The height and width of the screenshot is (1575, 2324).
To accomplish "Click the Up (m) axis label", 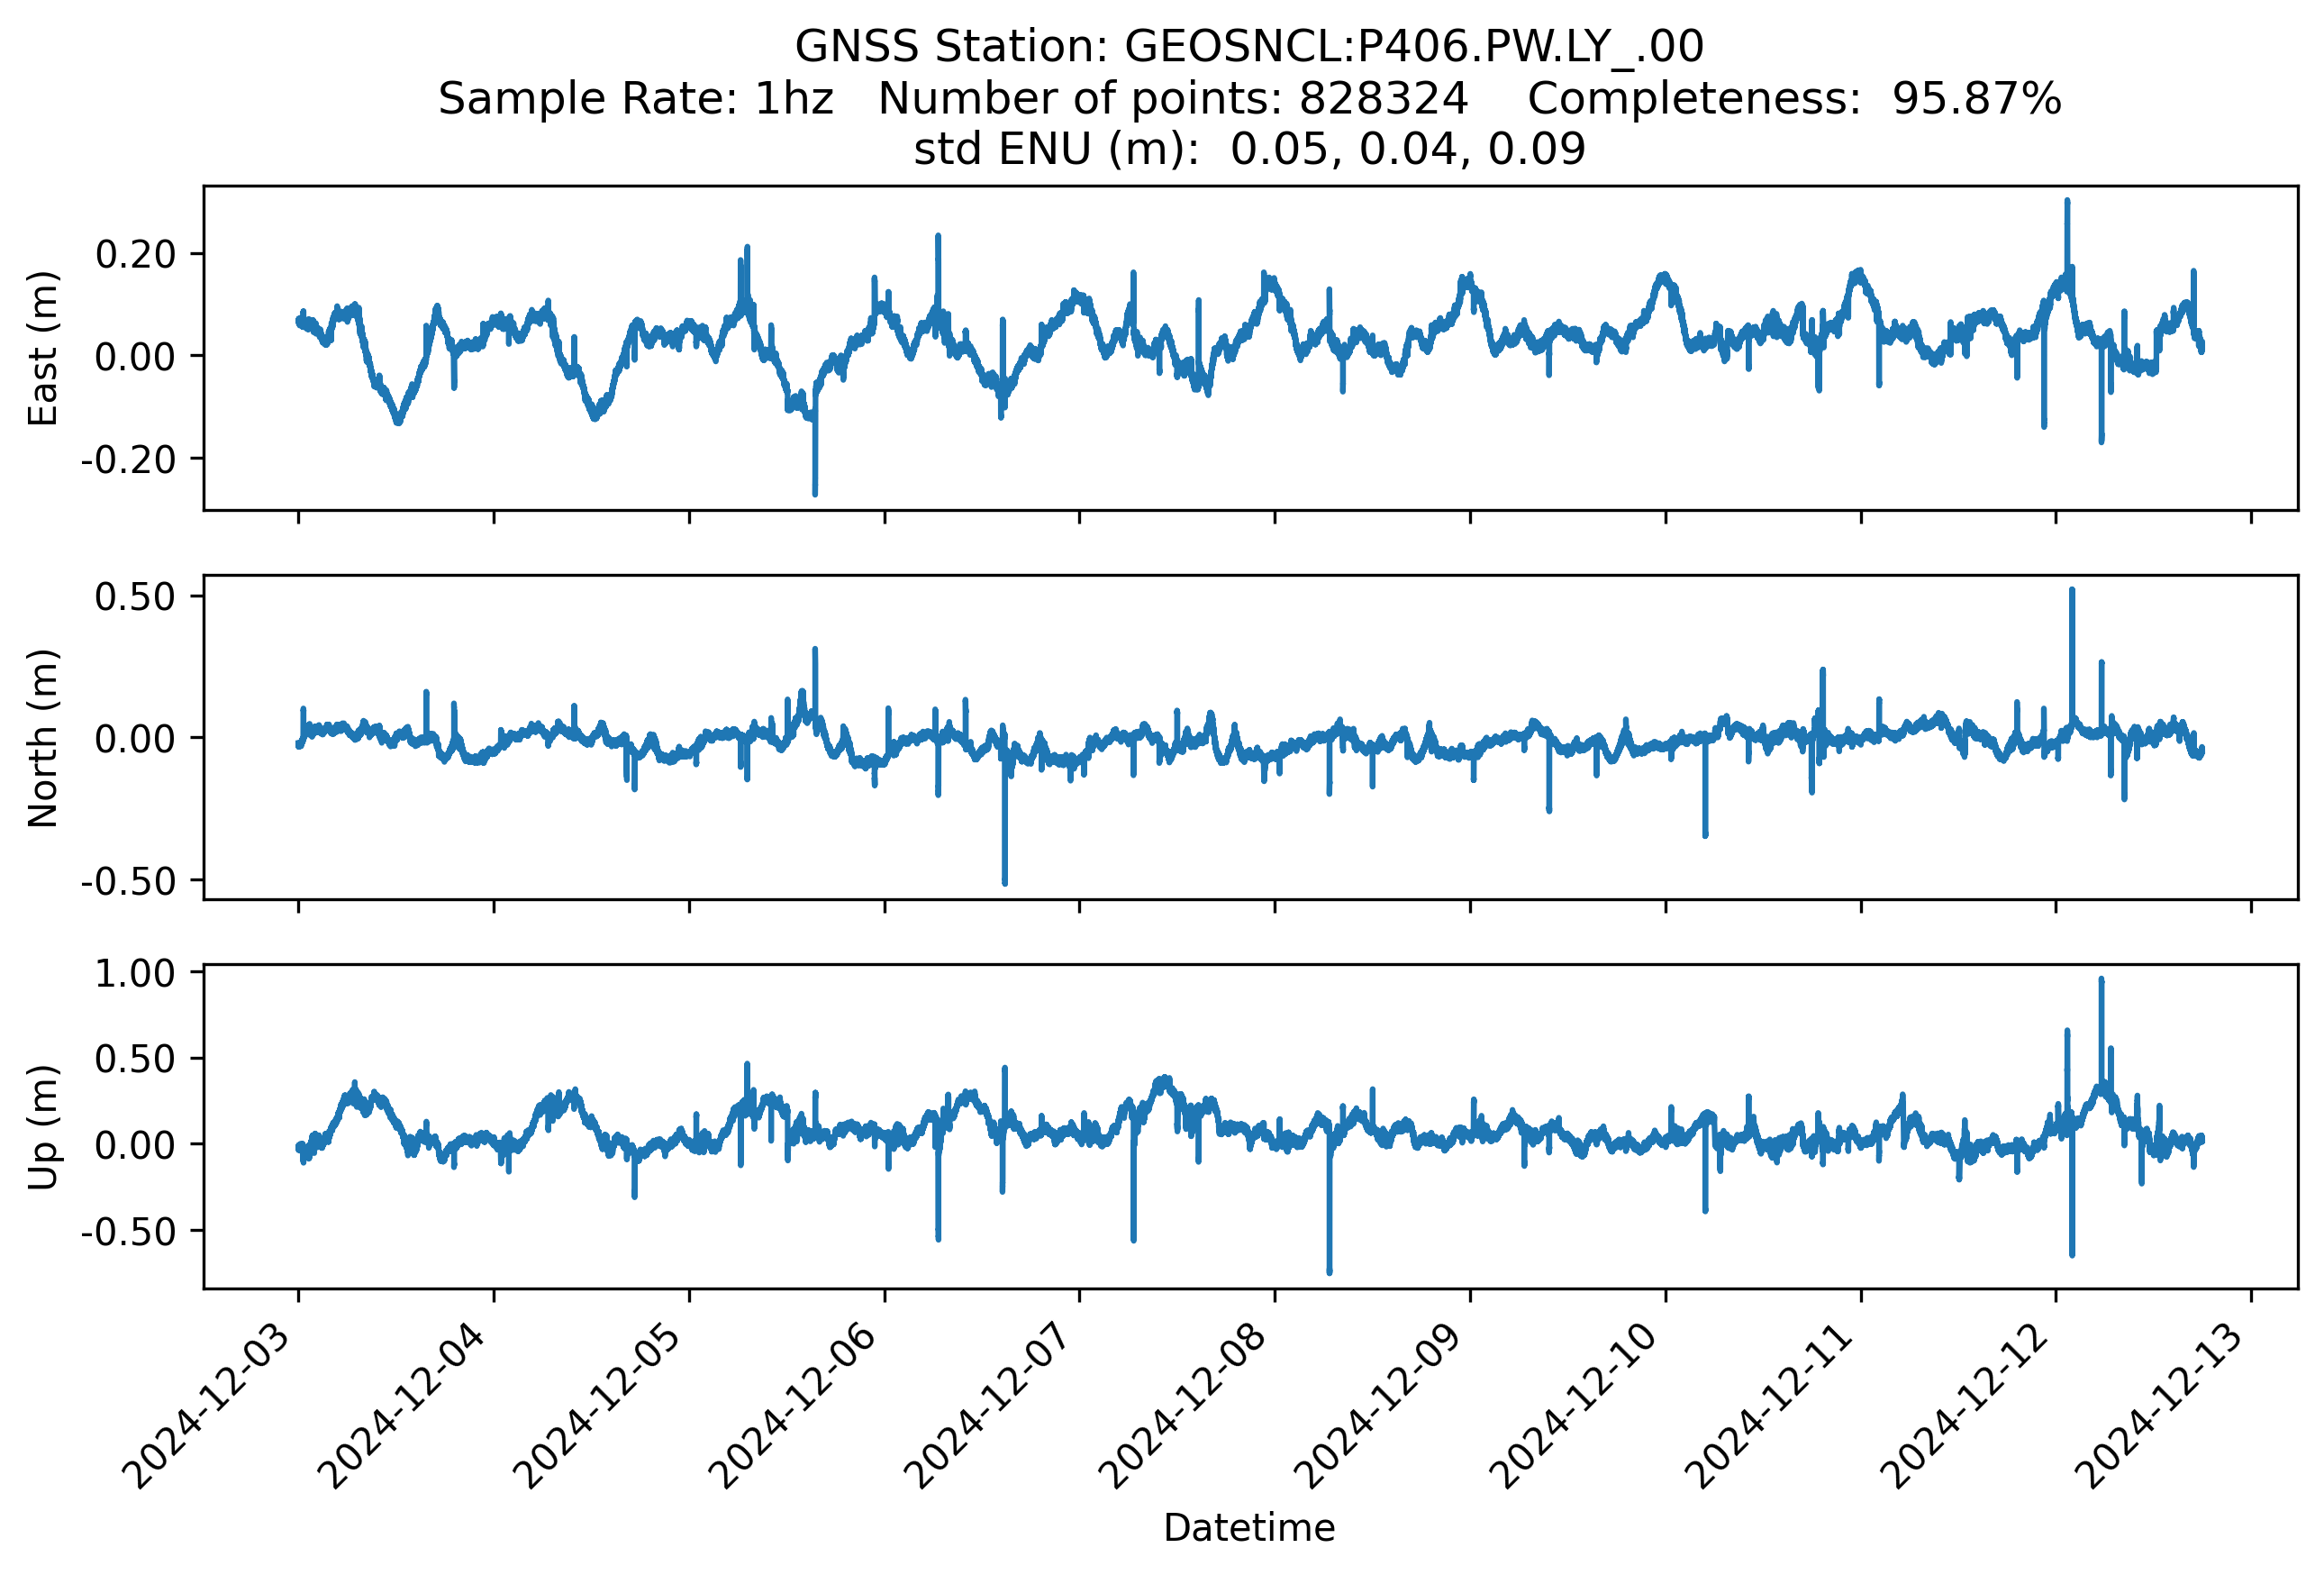I will [x=42, y=1127].
